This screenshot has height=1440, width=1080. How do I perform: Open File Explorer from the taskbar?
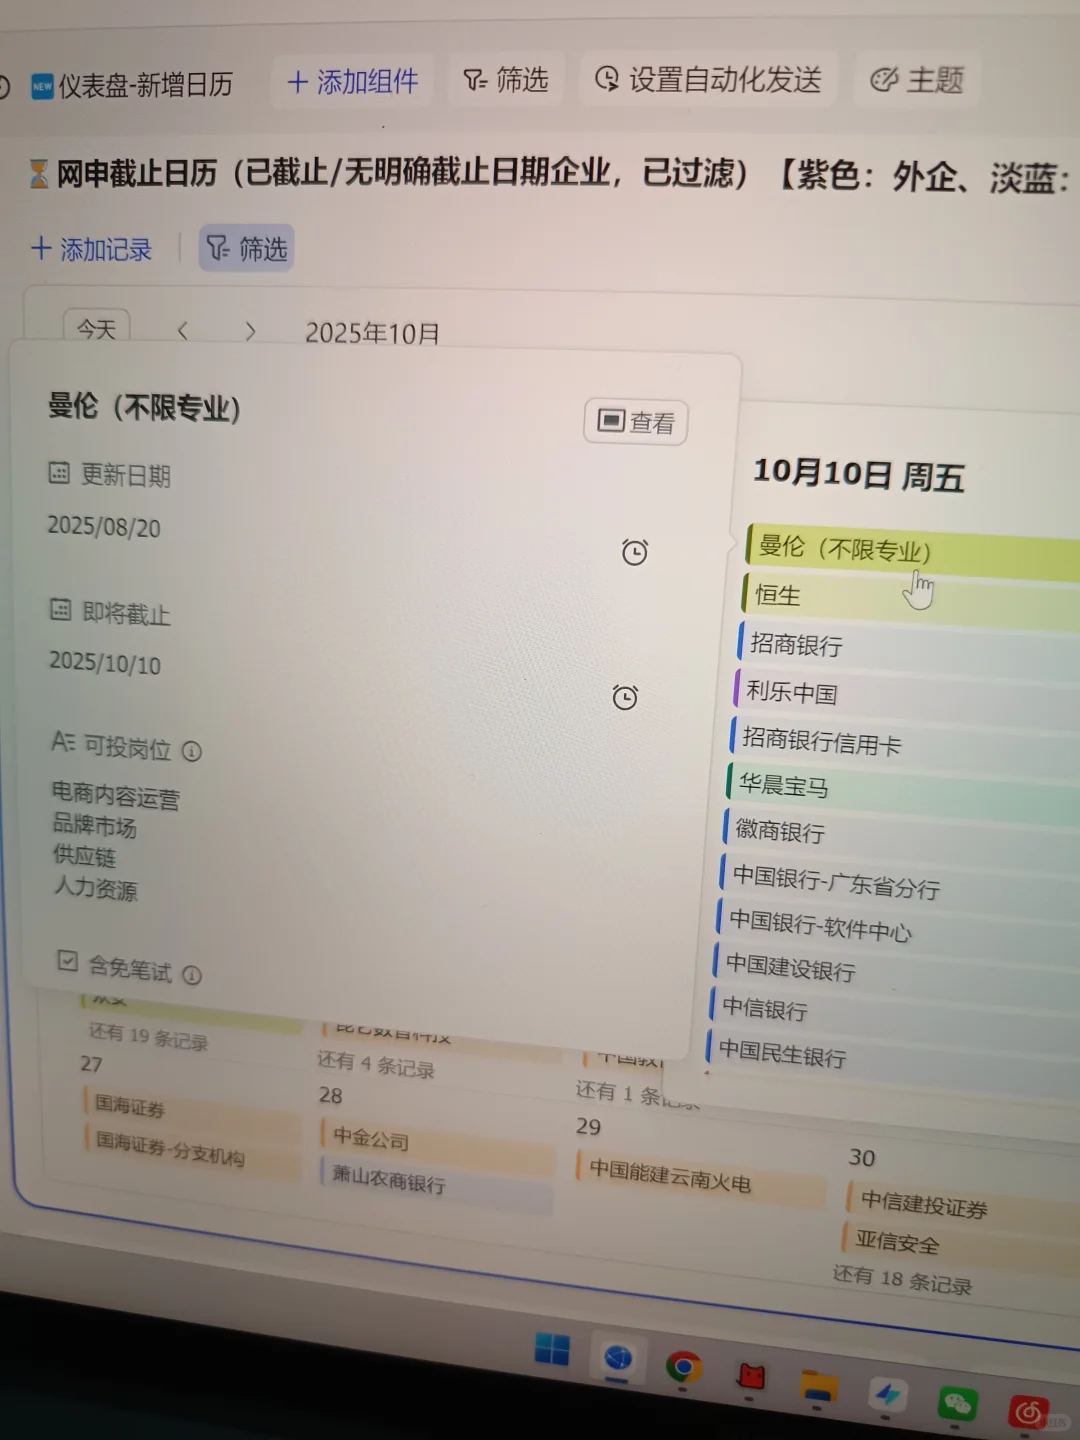pyautogui.click(x=818, y=1388)
